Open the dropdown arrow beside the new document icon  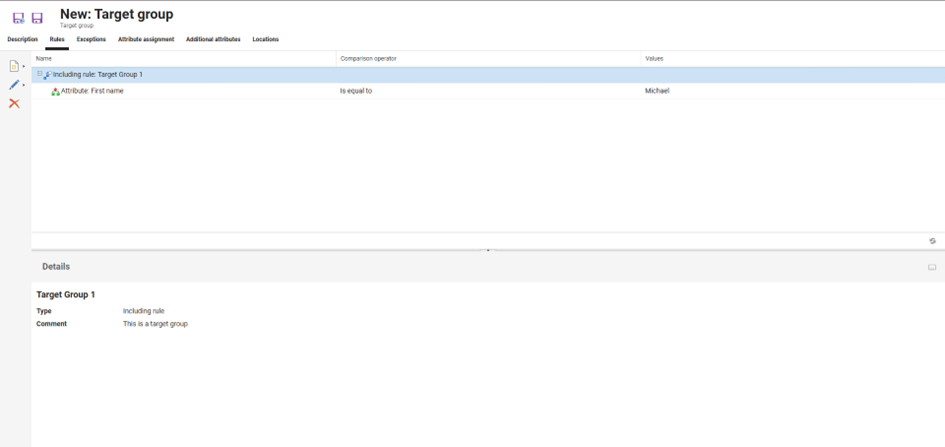(24, 67)
